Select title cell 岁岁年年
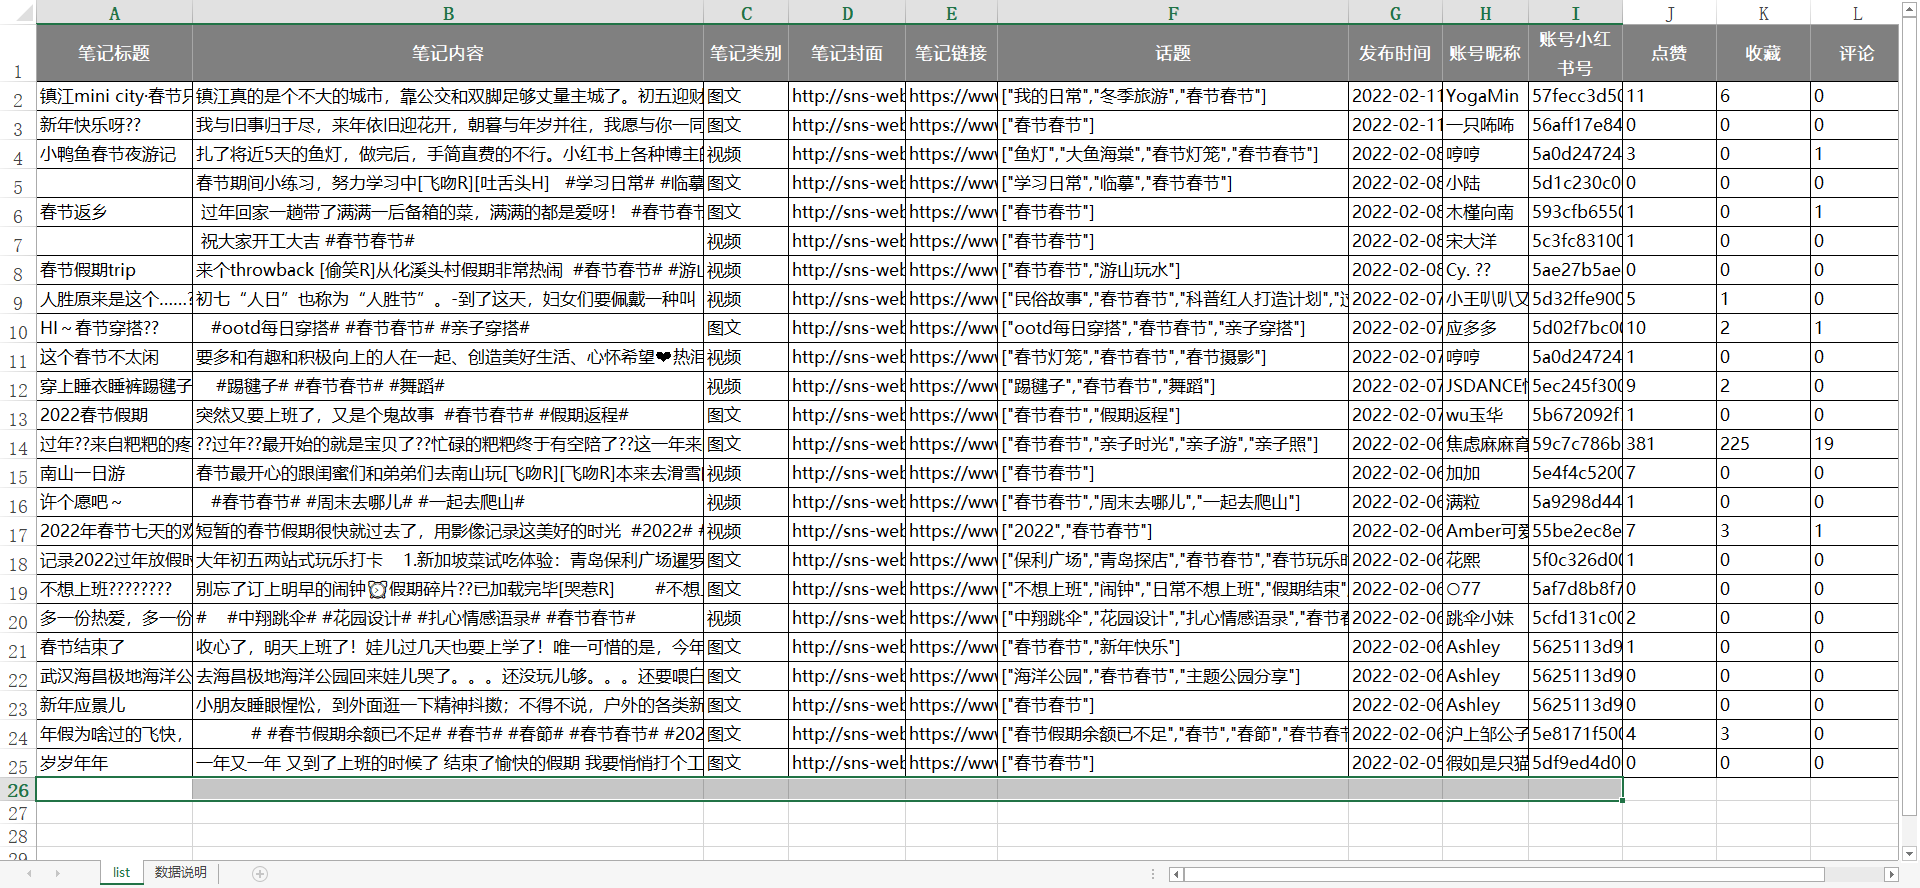The height and width of the screenshot is (888, 1920). click(x=114, y=763)
